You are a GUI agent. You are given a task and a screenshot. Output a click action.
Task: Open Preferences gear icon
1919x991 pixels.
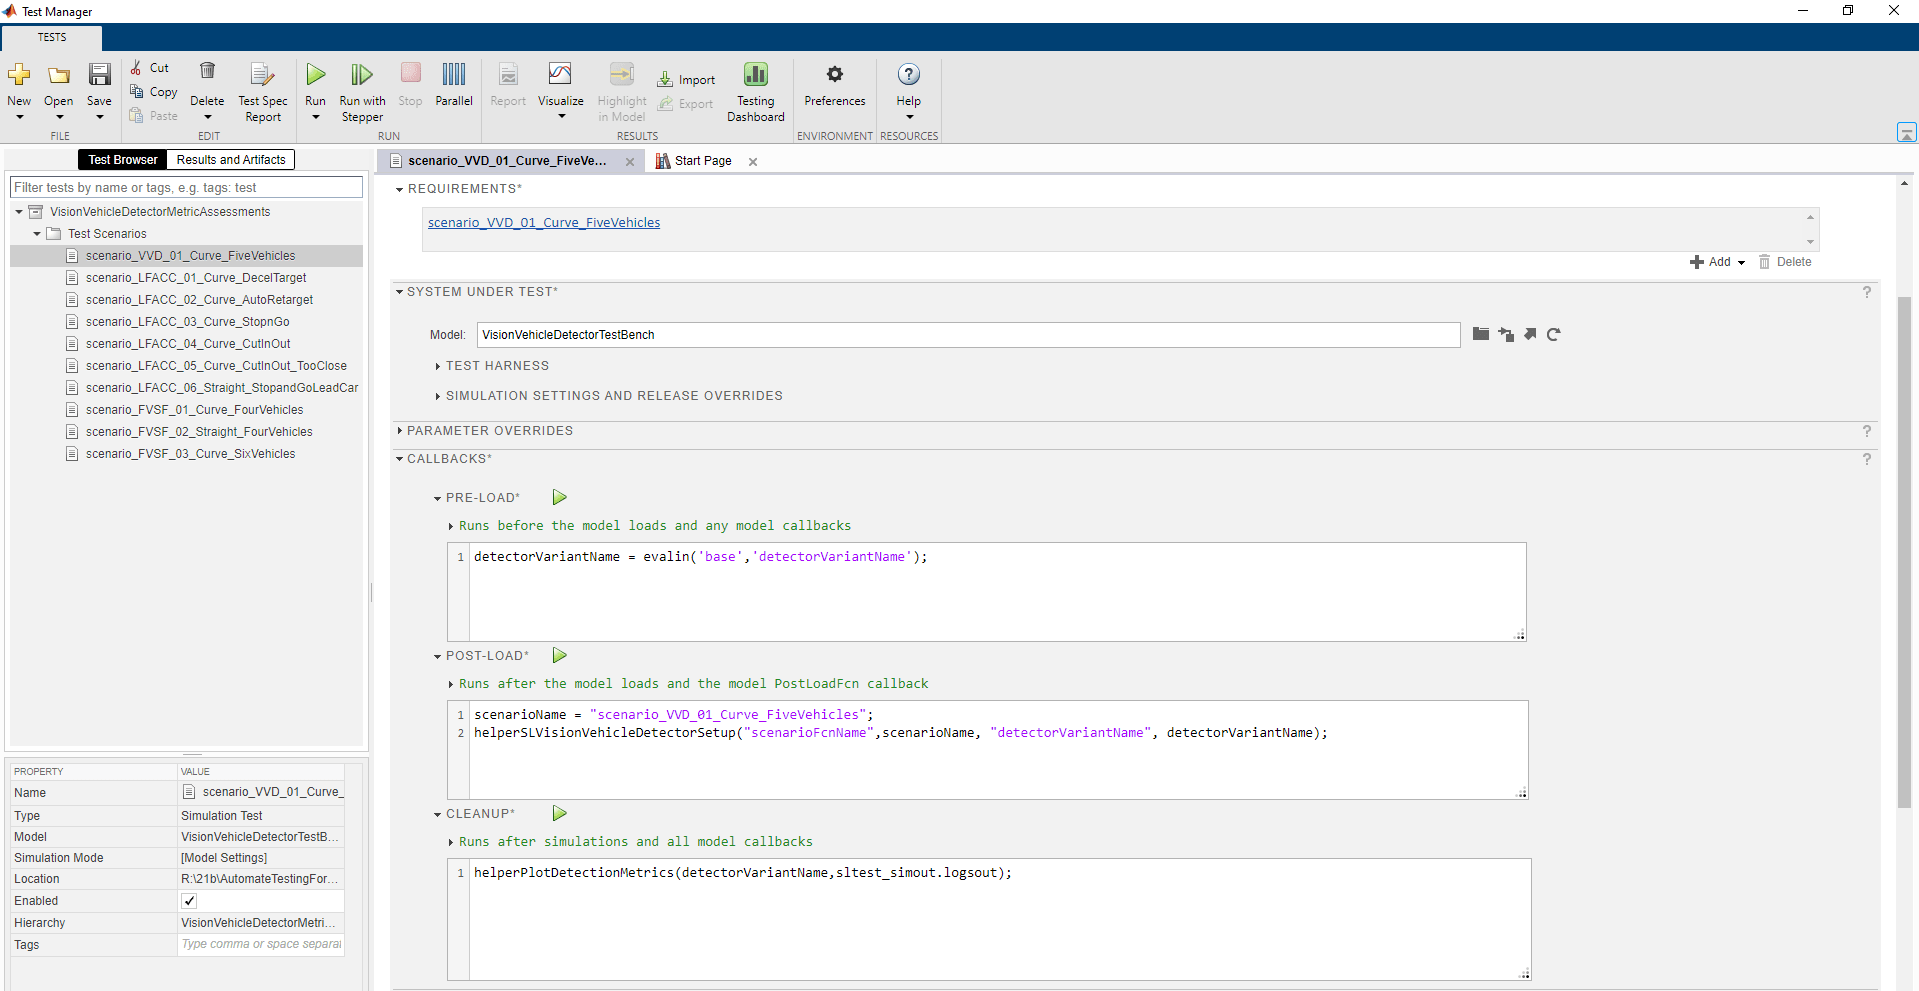835,74
